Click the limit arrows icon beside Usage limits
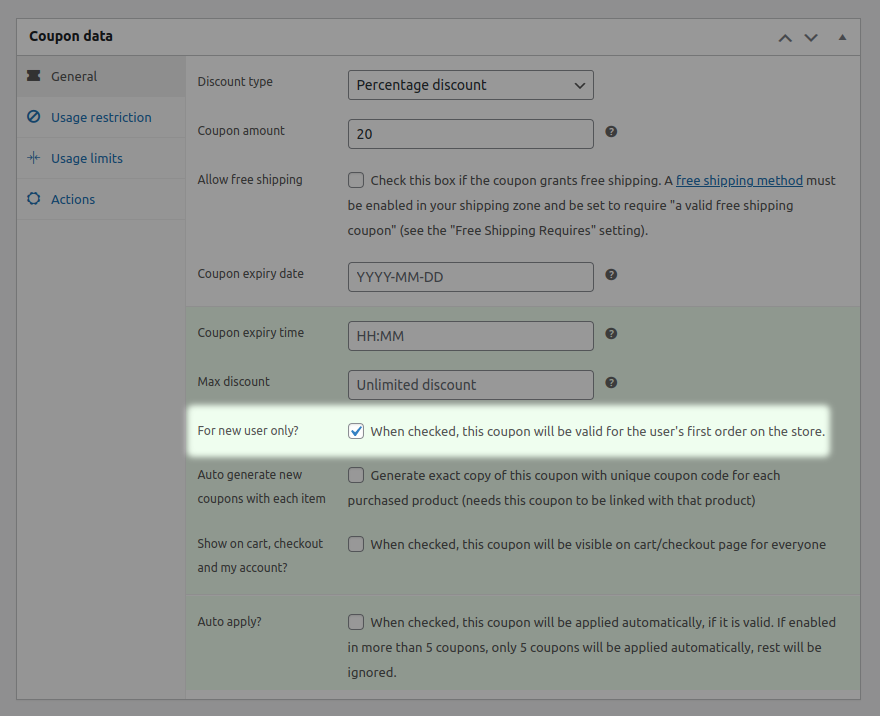Viewport: 880px width, 716px height. pyautogui.click(x=33, y=158)
